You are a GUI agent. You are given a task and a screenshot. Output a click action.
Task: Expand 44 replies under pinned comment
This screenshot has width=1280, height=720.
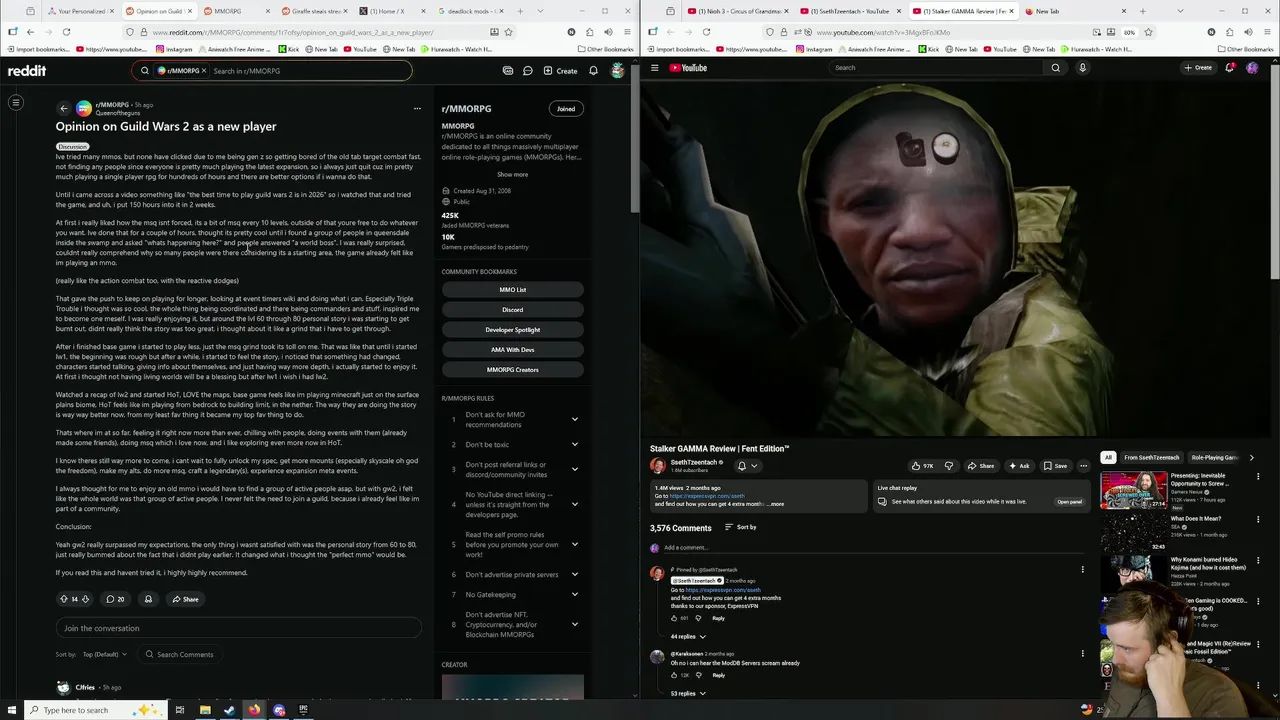[x=688, y=637]
